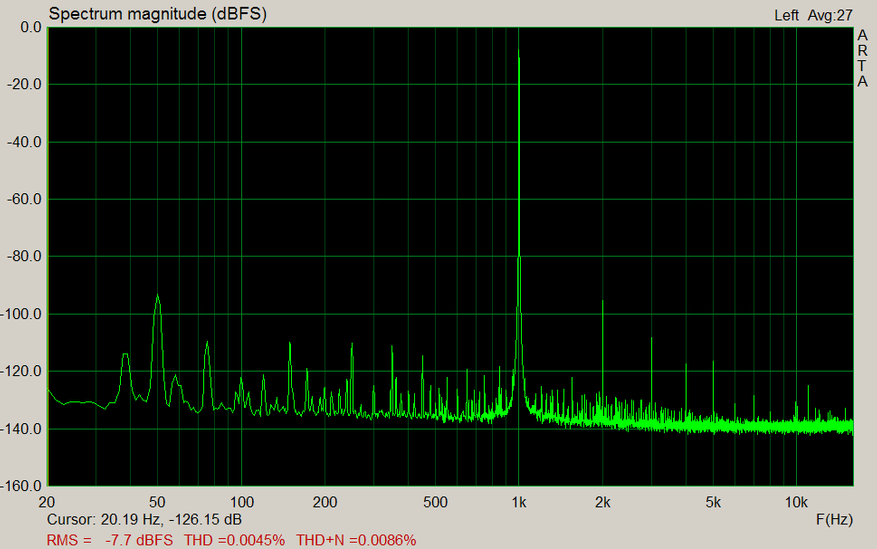Click the F(Hz) axis label
Viewport: 877px width, 549px height.
click(x=833, y=520)
